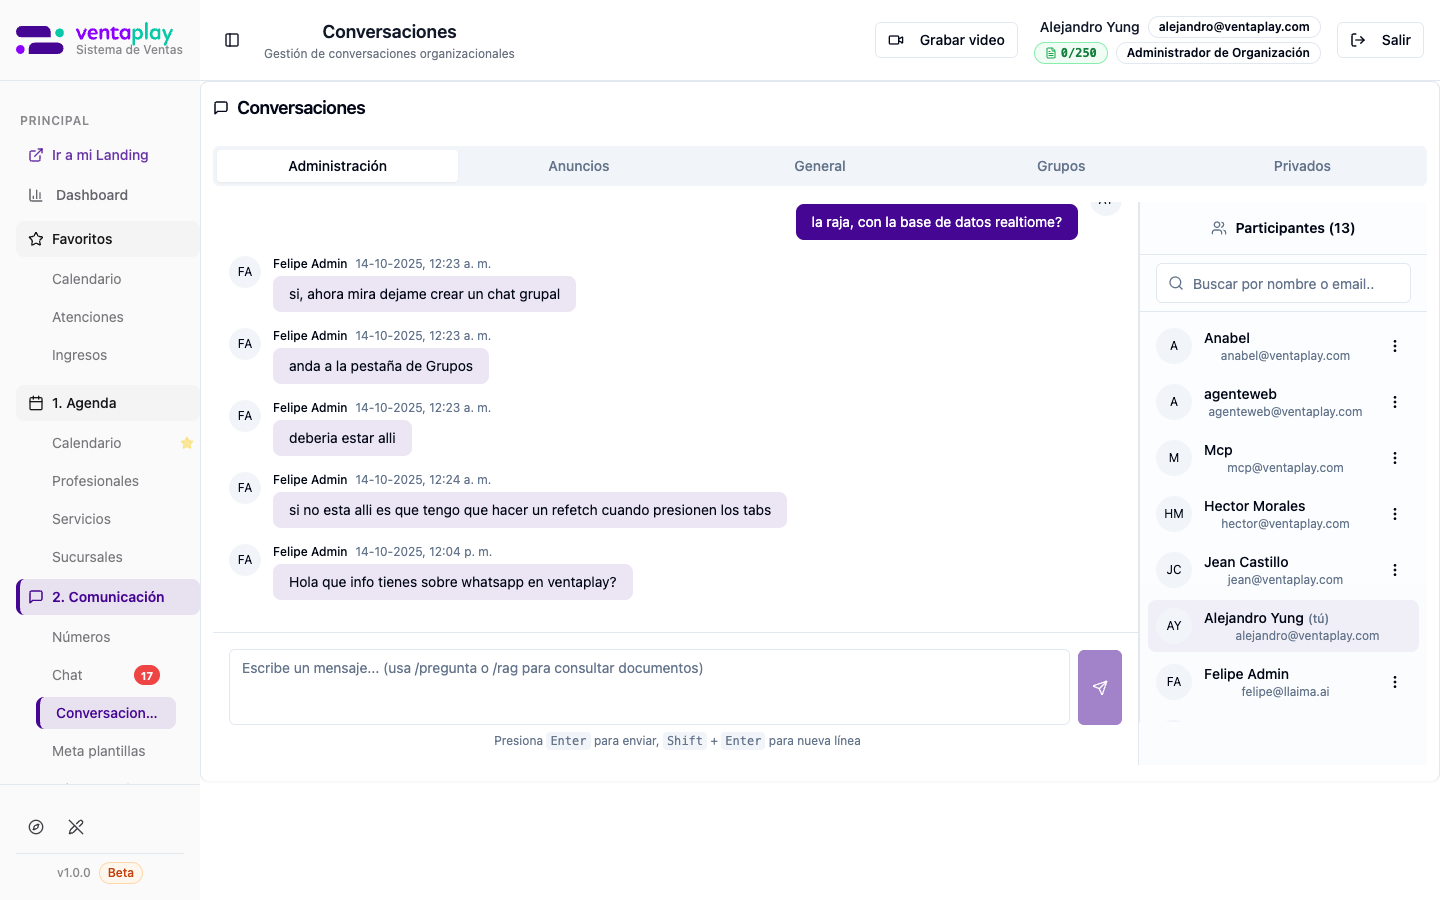Image resolution: width=1440 pixels, height=900 pixels.
Task: Click the logout arrow icon on Salir
Action: tap(1359, 40)
